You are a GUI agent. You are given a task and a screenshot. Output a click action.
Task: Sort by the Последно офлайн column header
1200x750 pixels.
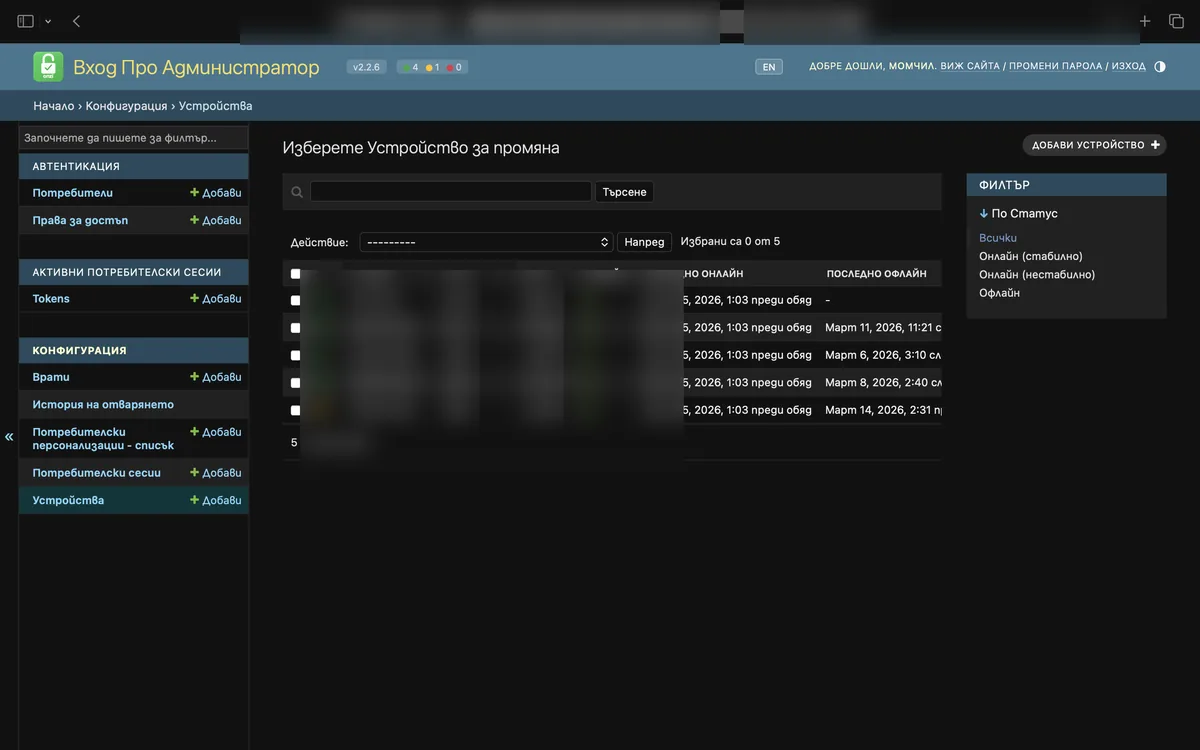click(877, 274)
